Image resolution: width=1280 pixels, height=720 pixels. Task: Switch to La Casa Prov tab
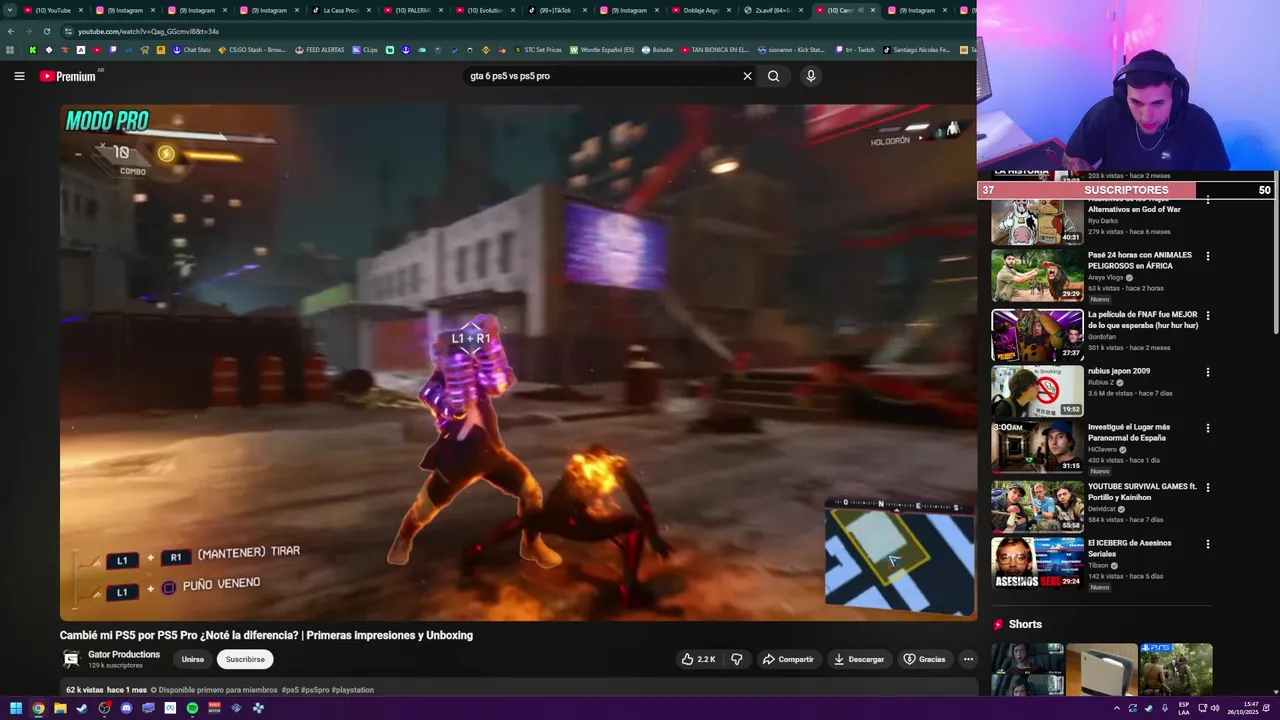[340, 10]
